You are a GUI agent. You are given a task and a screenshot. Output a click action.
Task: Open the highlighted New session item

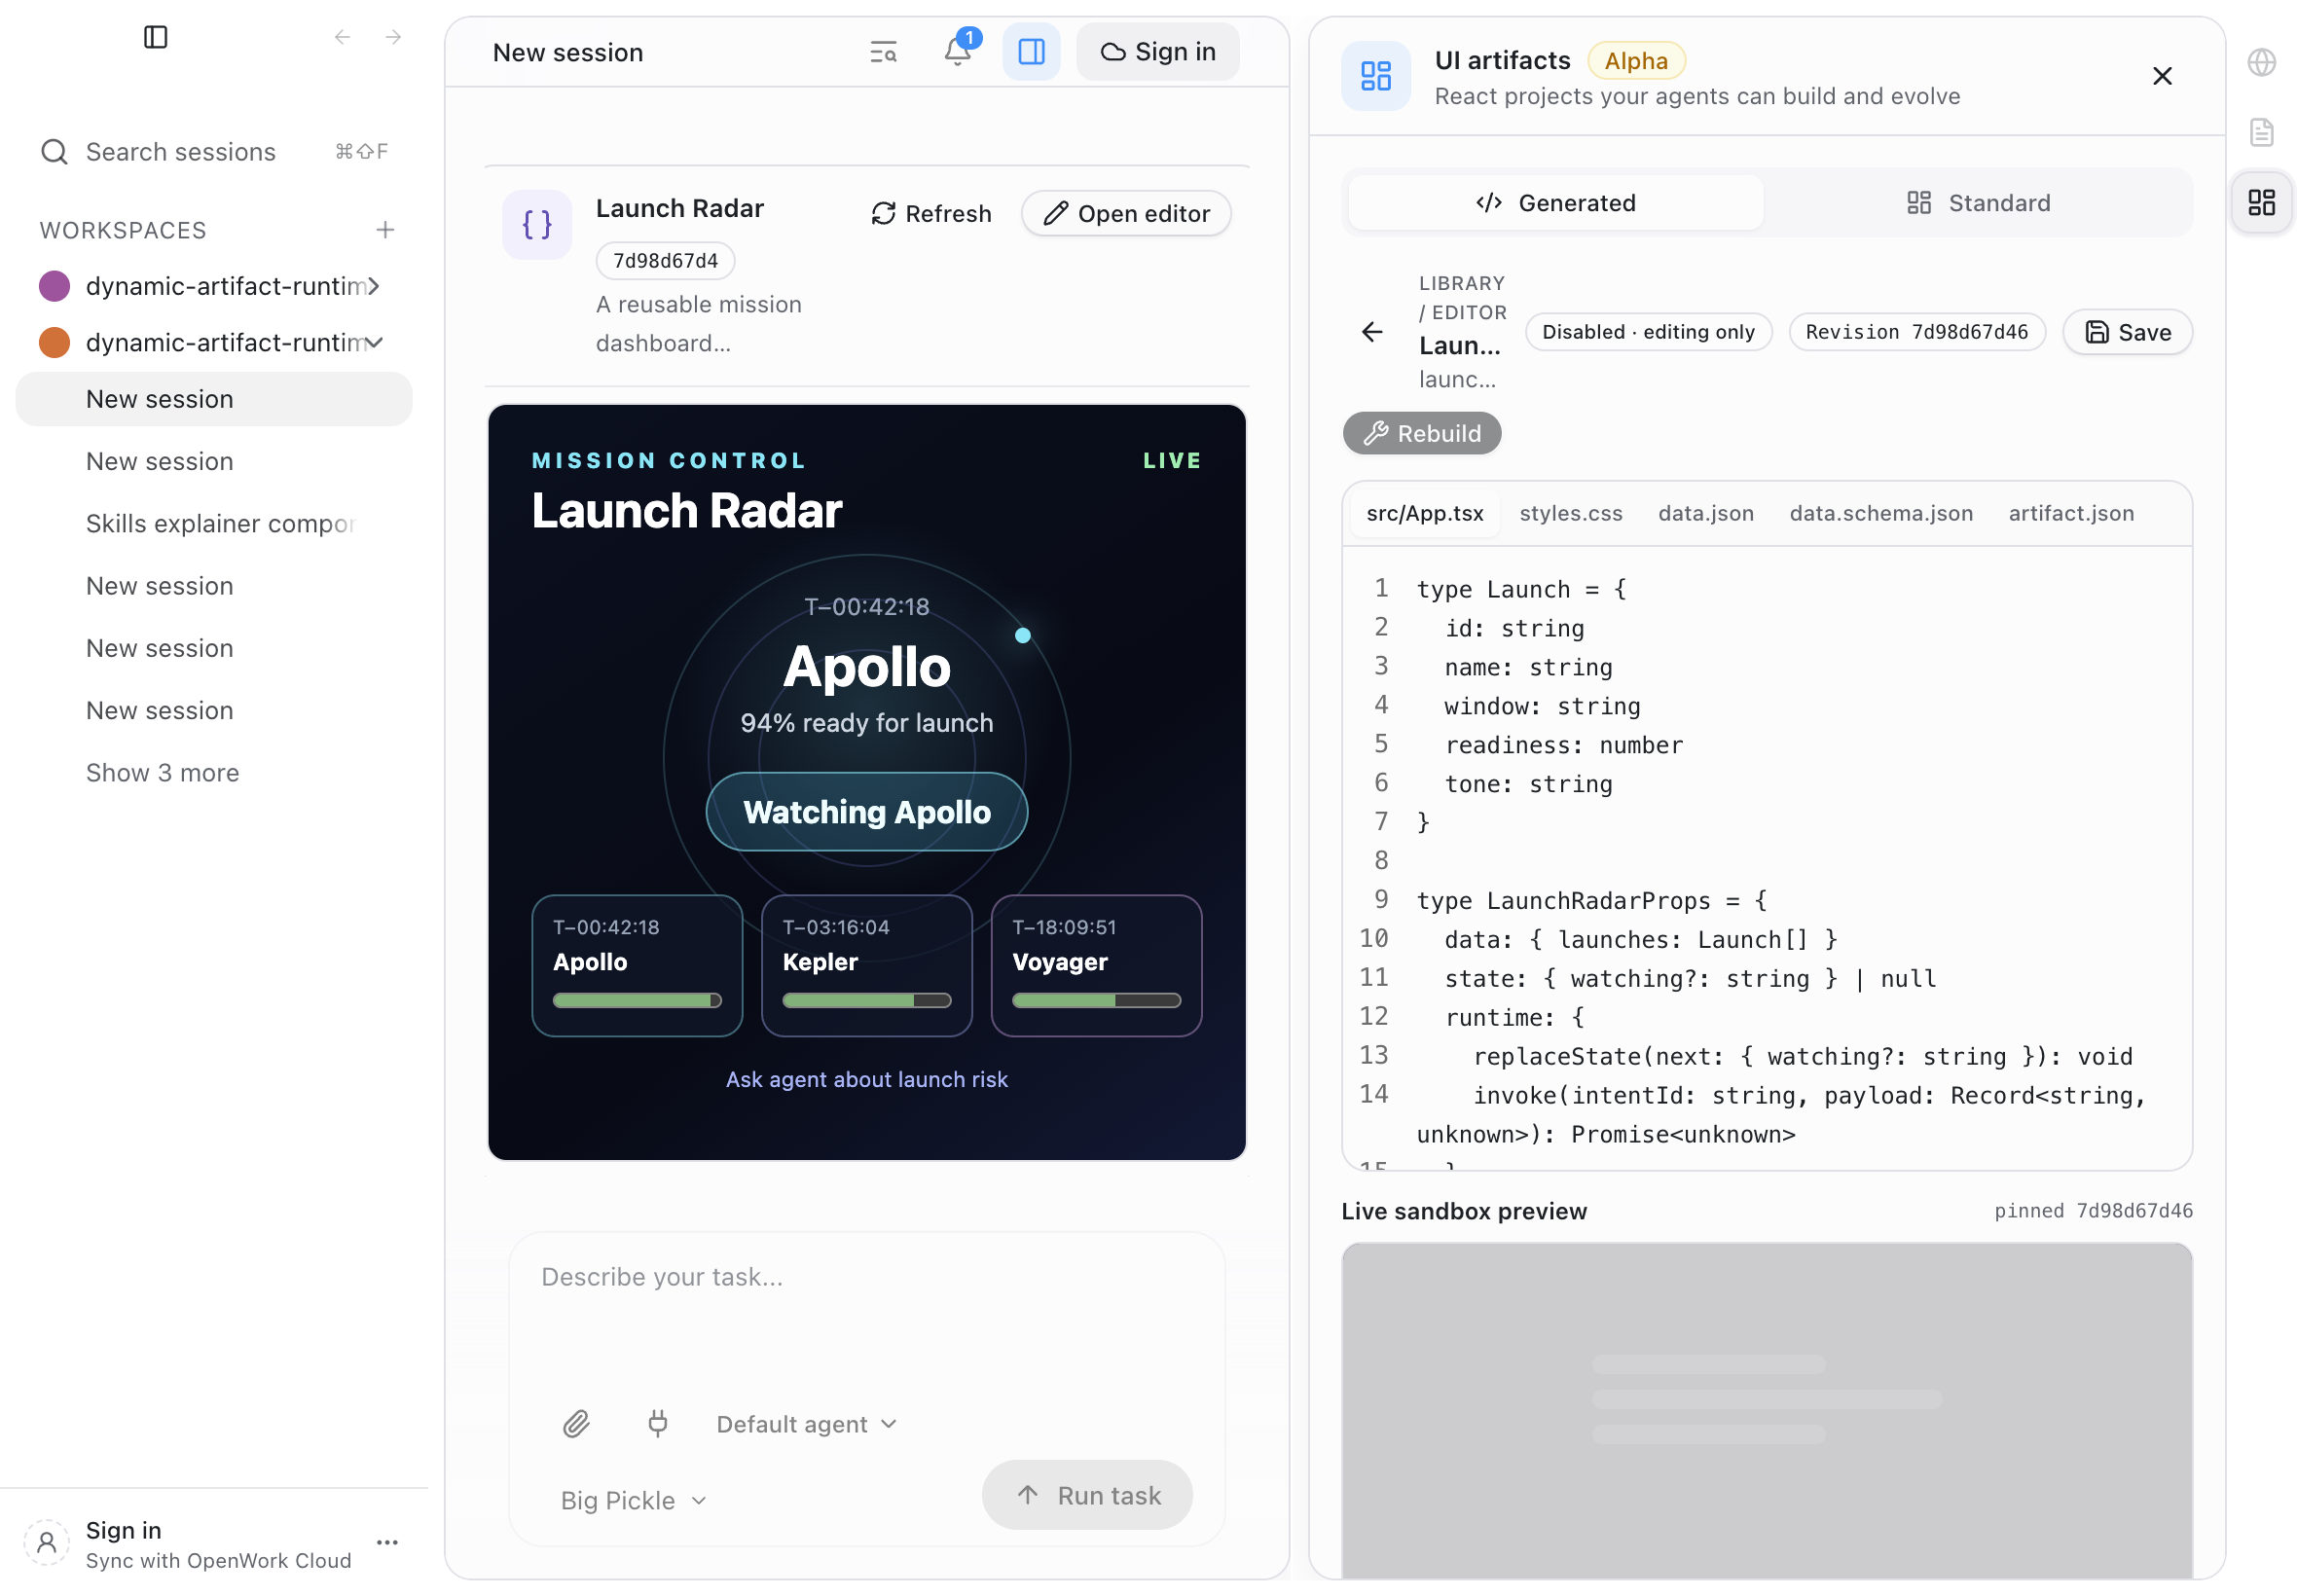pos(214,399)
